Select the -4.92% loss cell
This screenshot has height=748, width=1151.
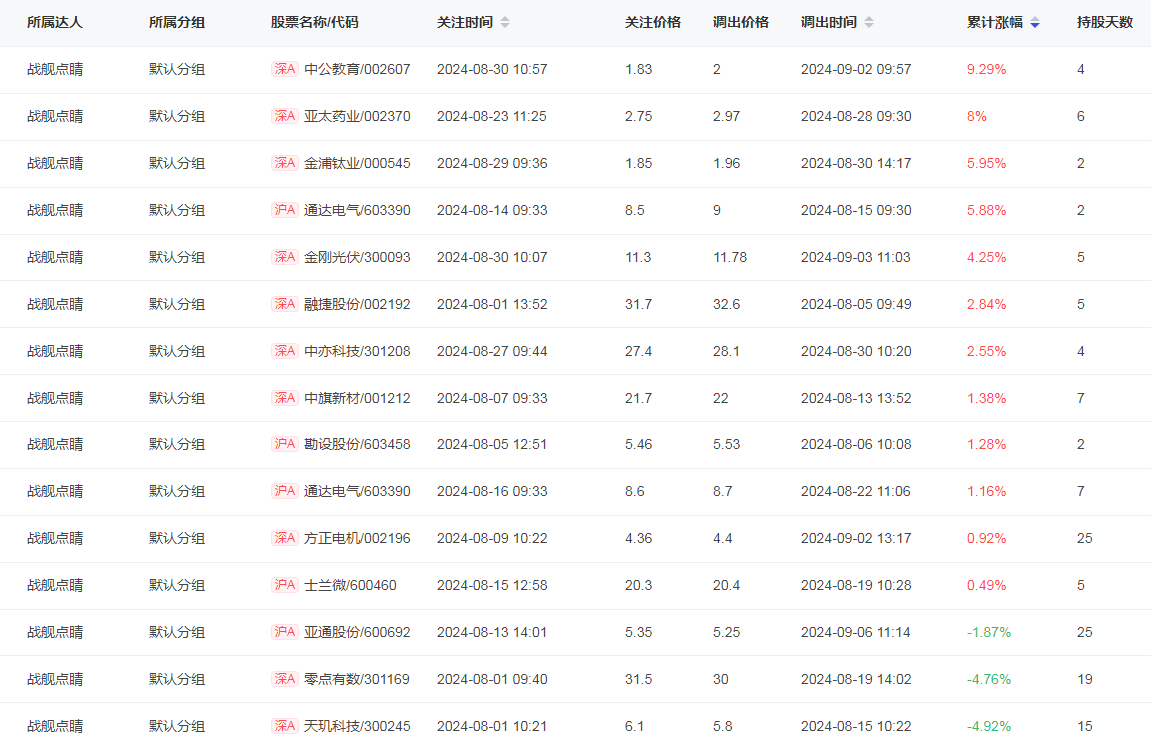pyautogui.click(x=989, y=726)
